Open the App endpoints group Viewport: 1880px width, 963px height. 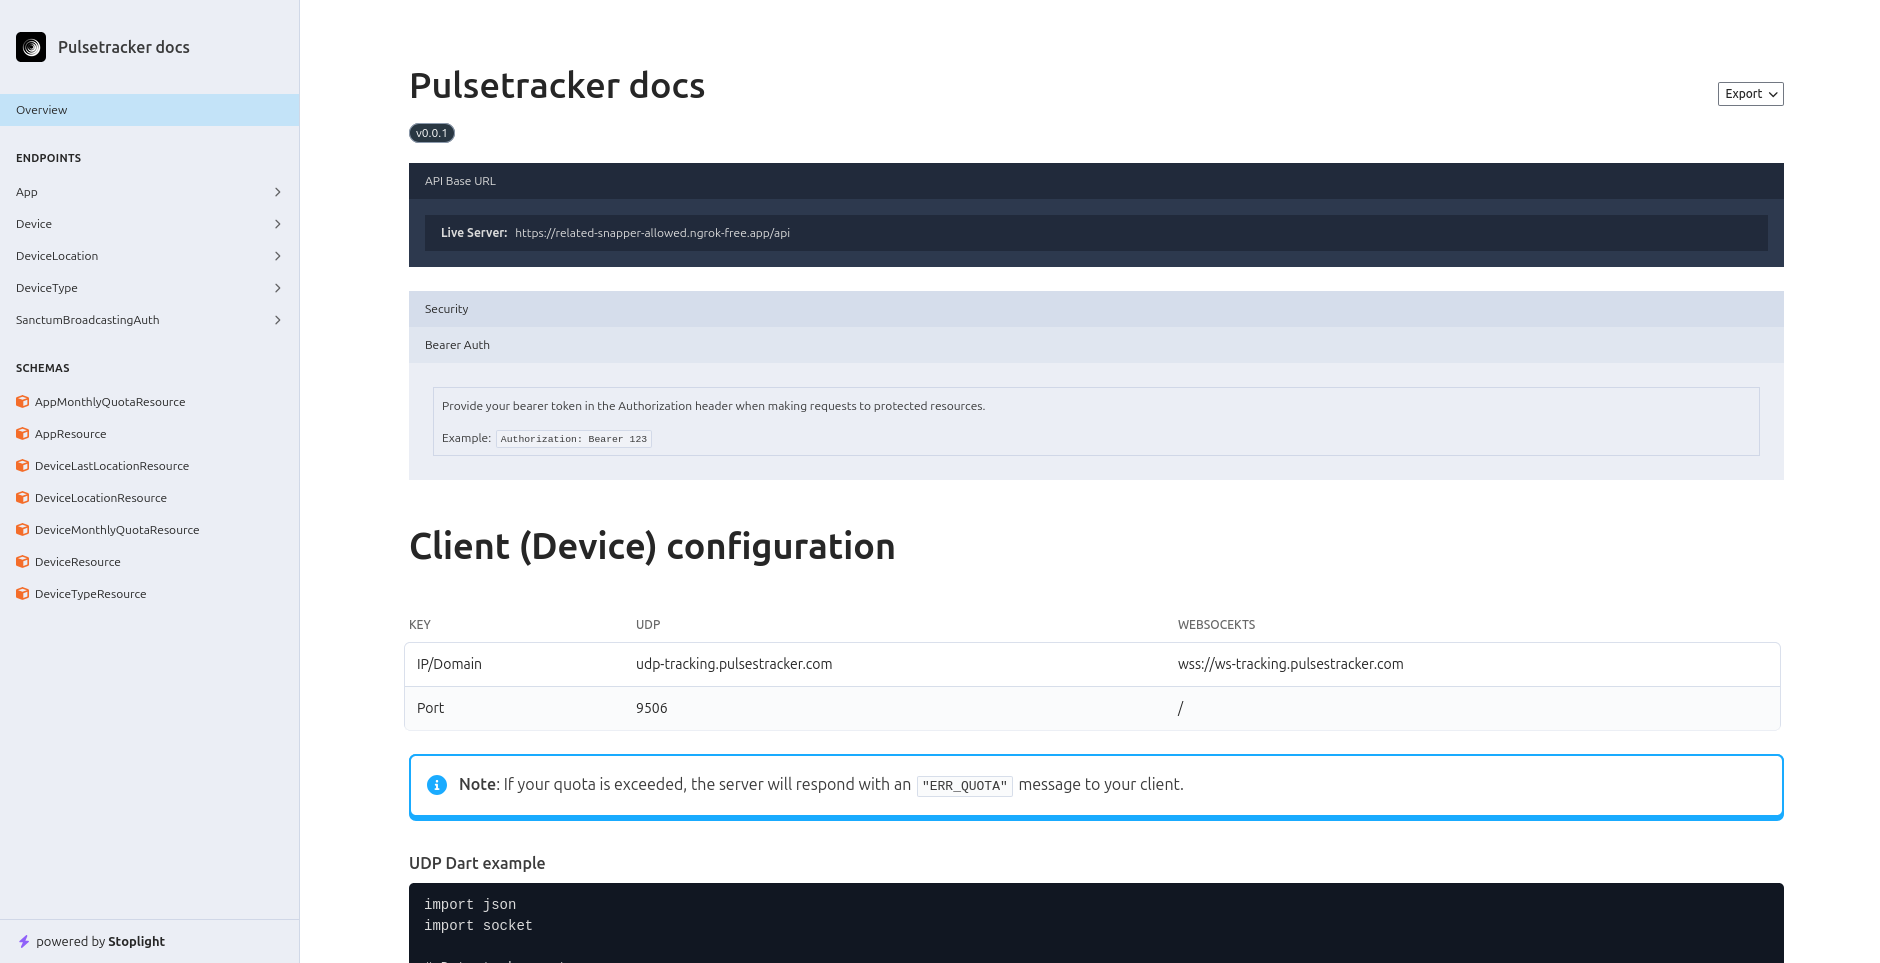149,192
